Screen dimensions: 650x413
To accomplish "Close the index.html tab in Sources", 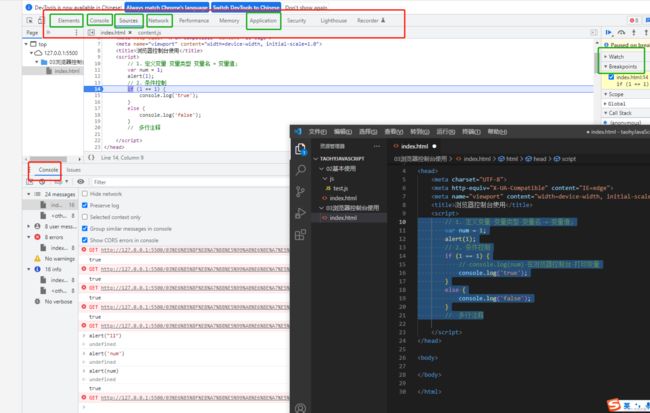I will pos(130,32).
